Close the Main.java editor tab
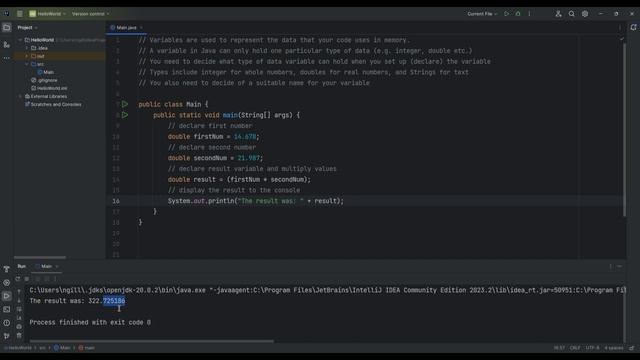Viewport: 640px width, 360px height. pyautogui.click(x=141, y=28)
